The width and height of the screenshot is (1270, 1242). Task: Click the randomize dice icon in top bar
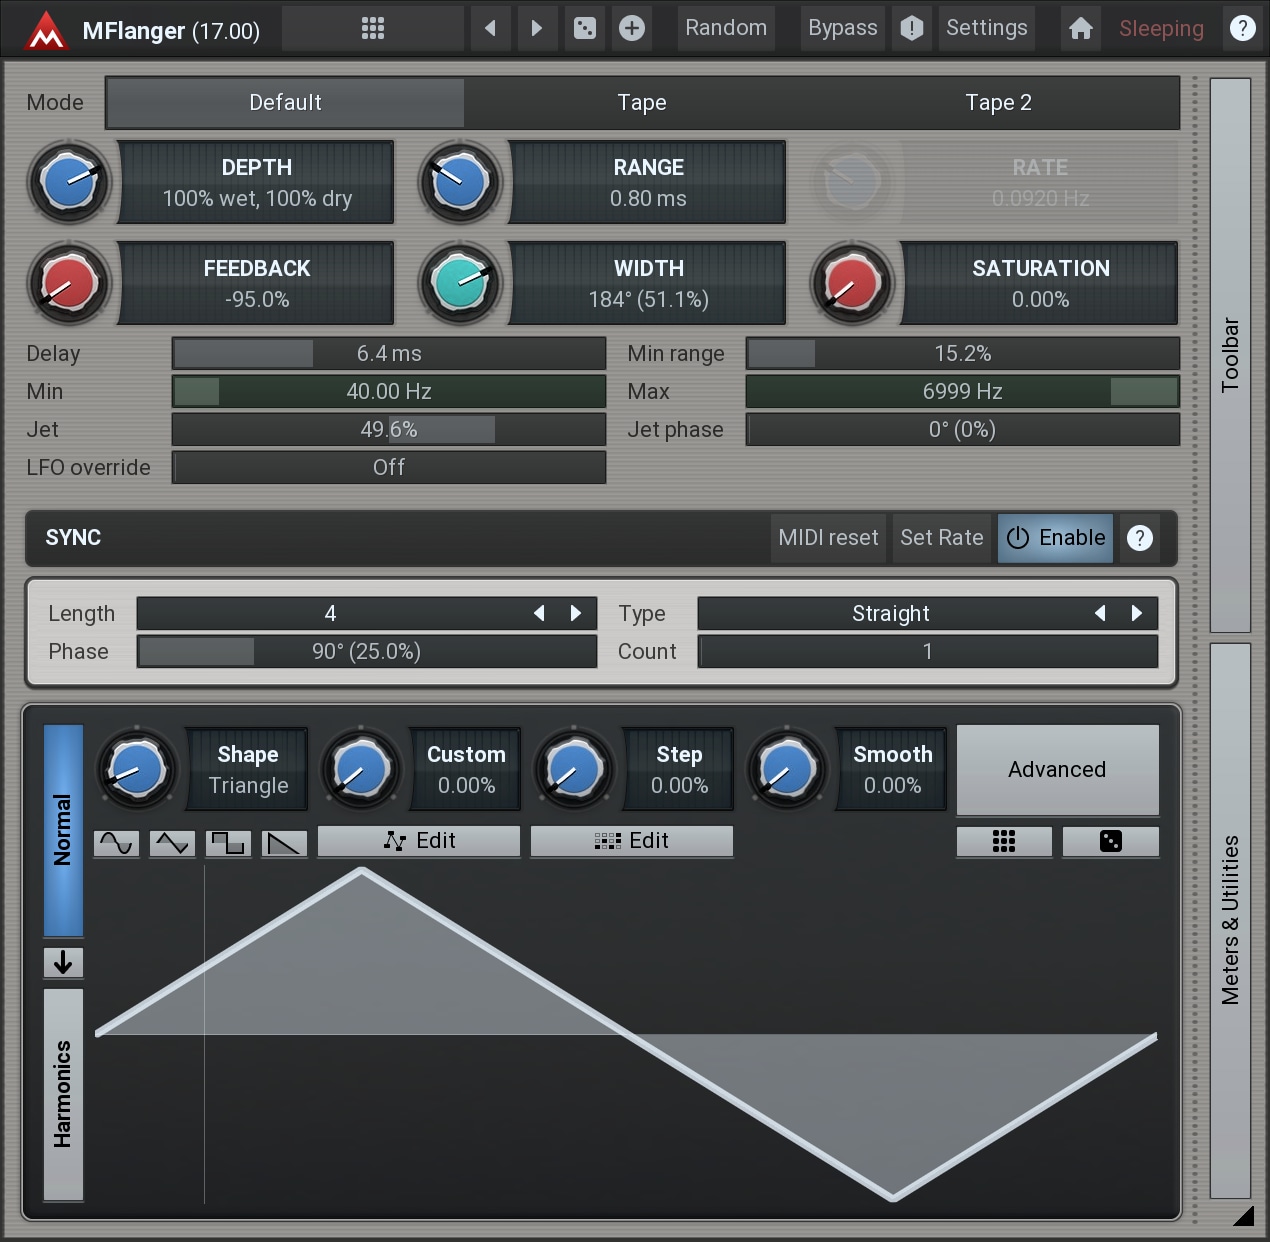585,28
